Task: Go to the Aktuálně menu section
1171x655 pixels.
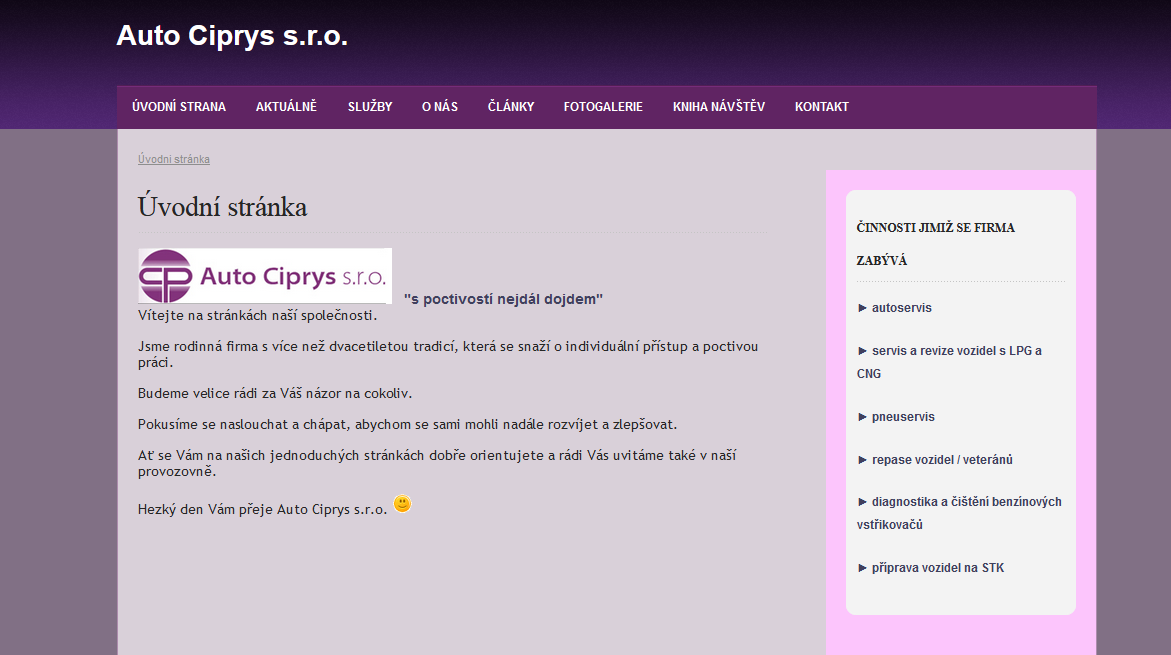Action: click(286, 107)
